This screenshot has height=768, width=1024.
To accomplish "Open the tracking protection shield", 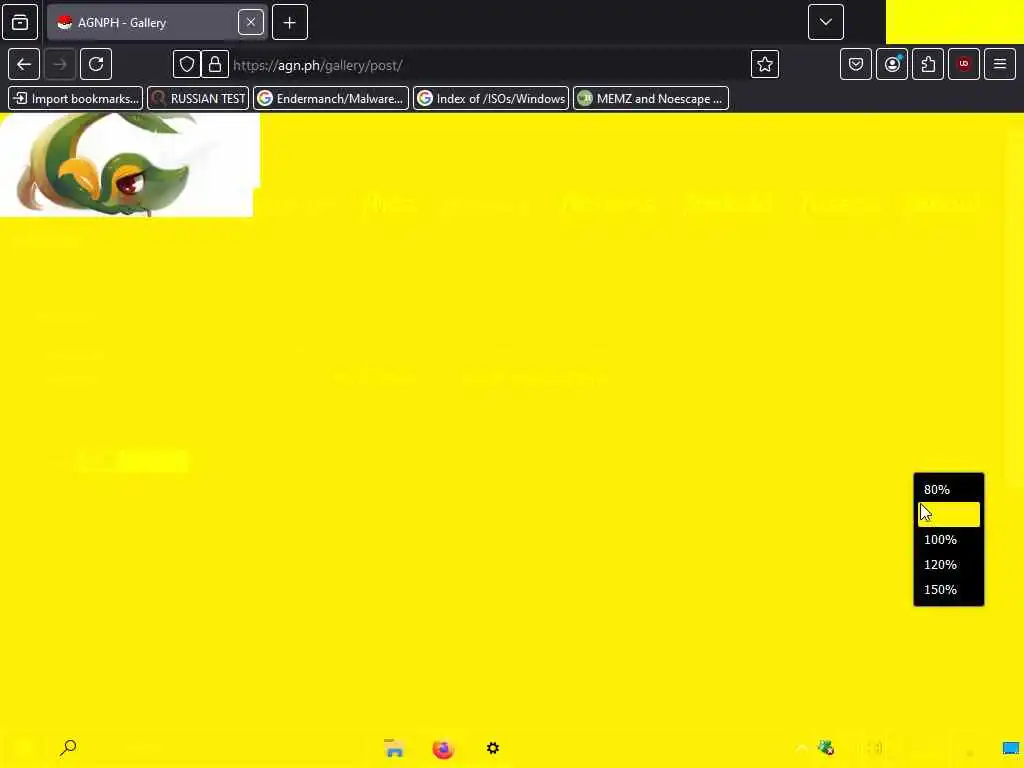I will (x=187, y=64).
